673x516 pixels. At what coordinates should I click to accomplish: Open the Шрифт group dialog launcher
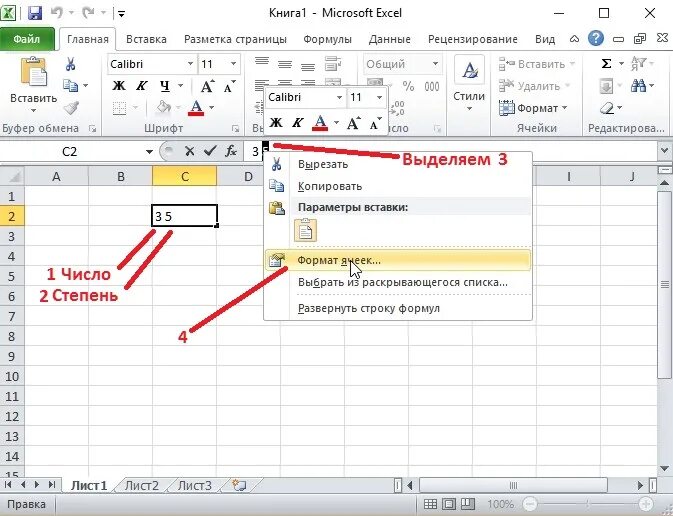[x=235, y=128]
